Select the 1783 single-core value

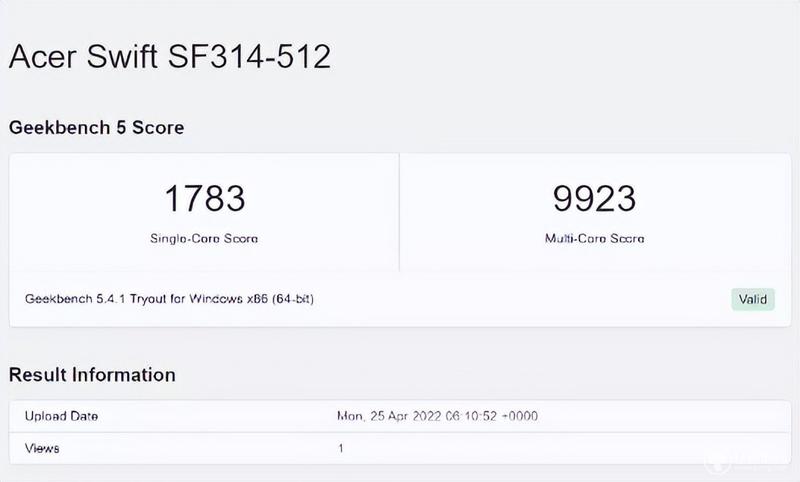(205, 198)
